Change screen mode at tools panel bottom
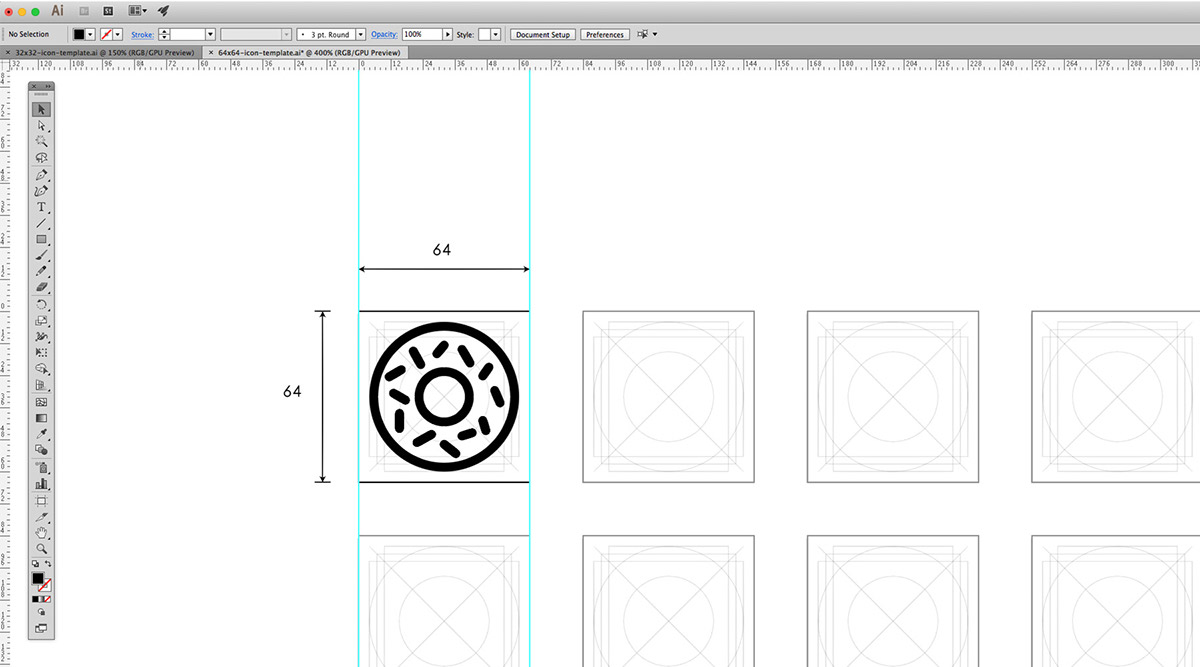Viewport: 1200px width, 667px height. click(41, 628)
